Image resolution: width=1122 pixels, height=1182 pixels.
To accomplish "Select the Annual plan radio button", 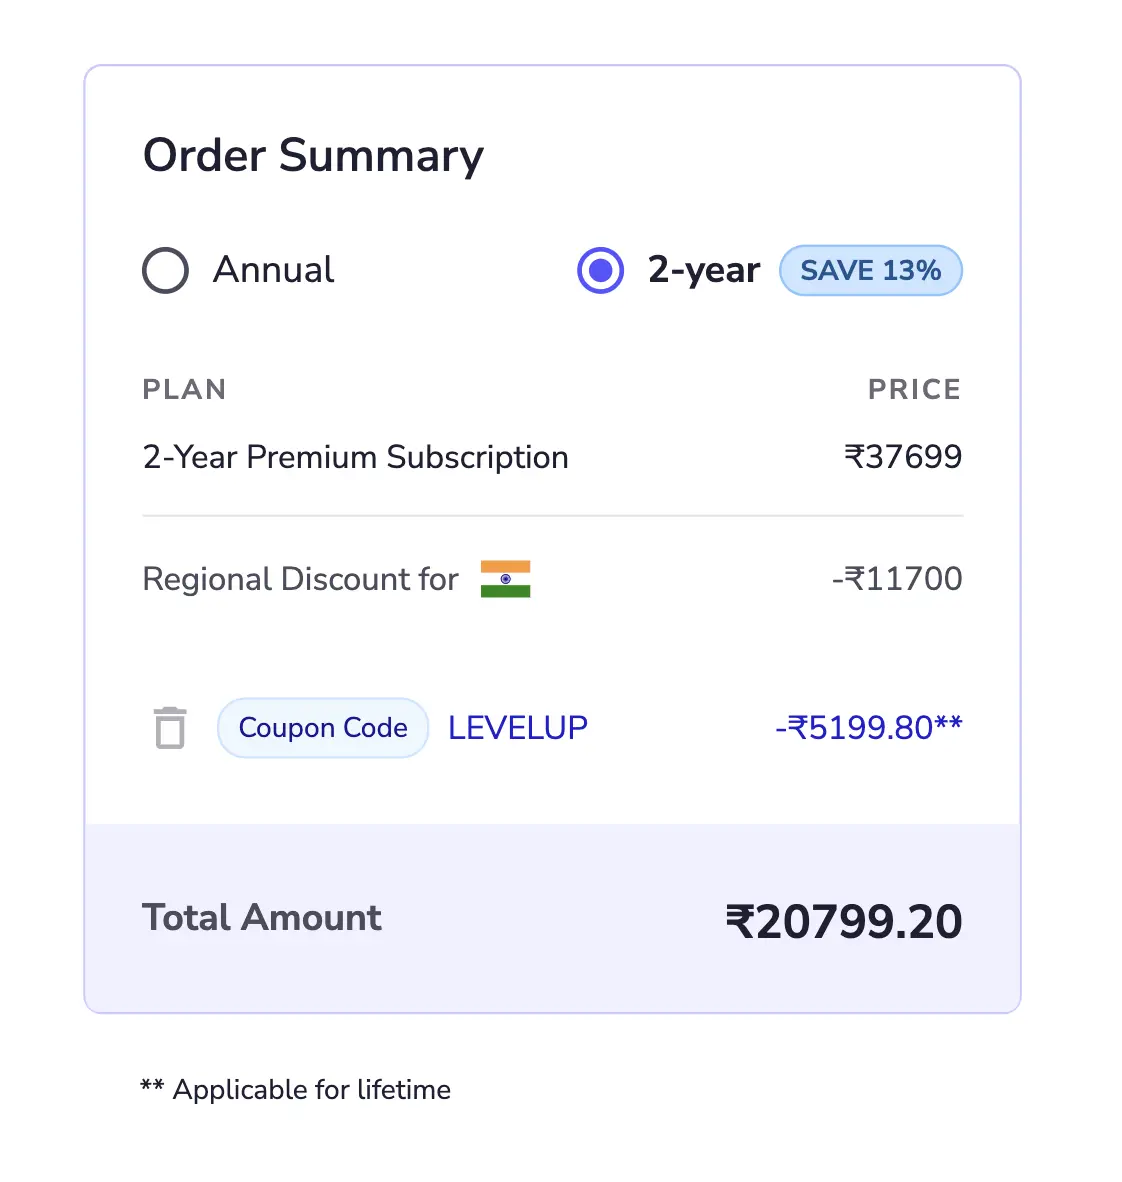I will 165,270.
